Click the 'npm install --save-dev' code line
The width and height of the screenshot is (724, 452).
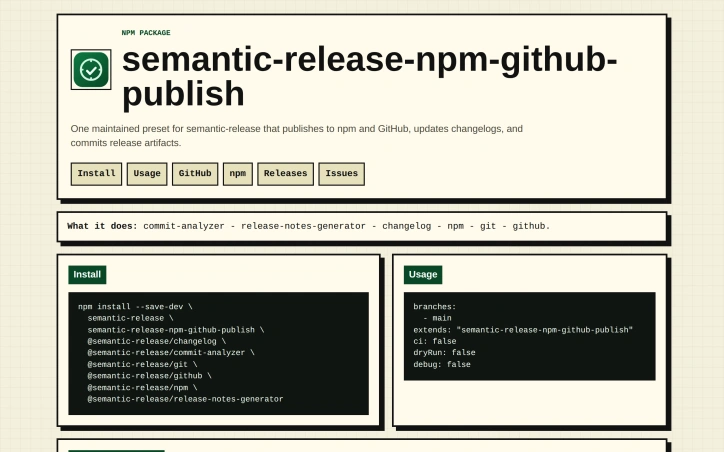tap(135, 307)
